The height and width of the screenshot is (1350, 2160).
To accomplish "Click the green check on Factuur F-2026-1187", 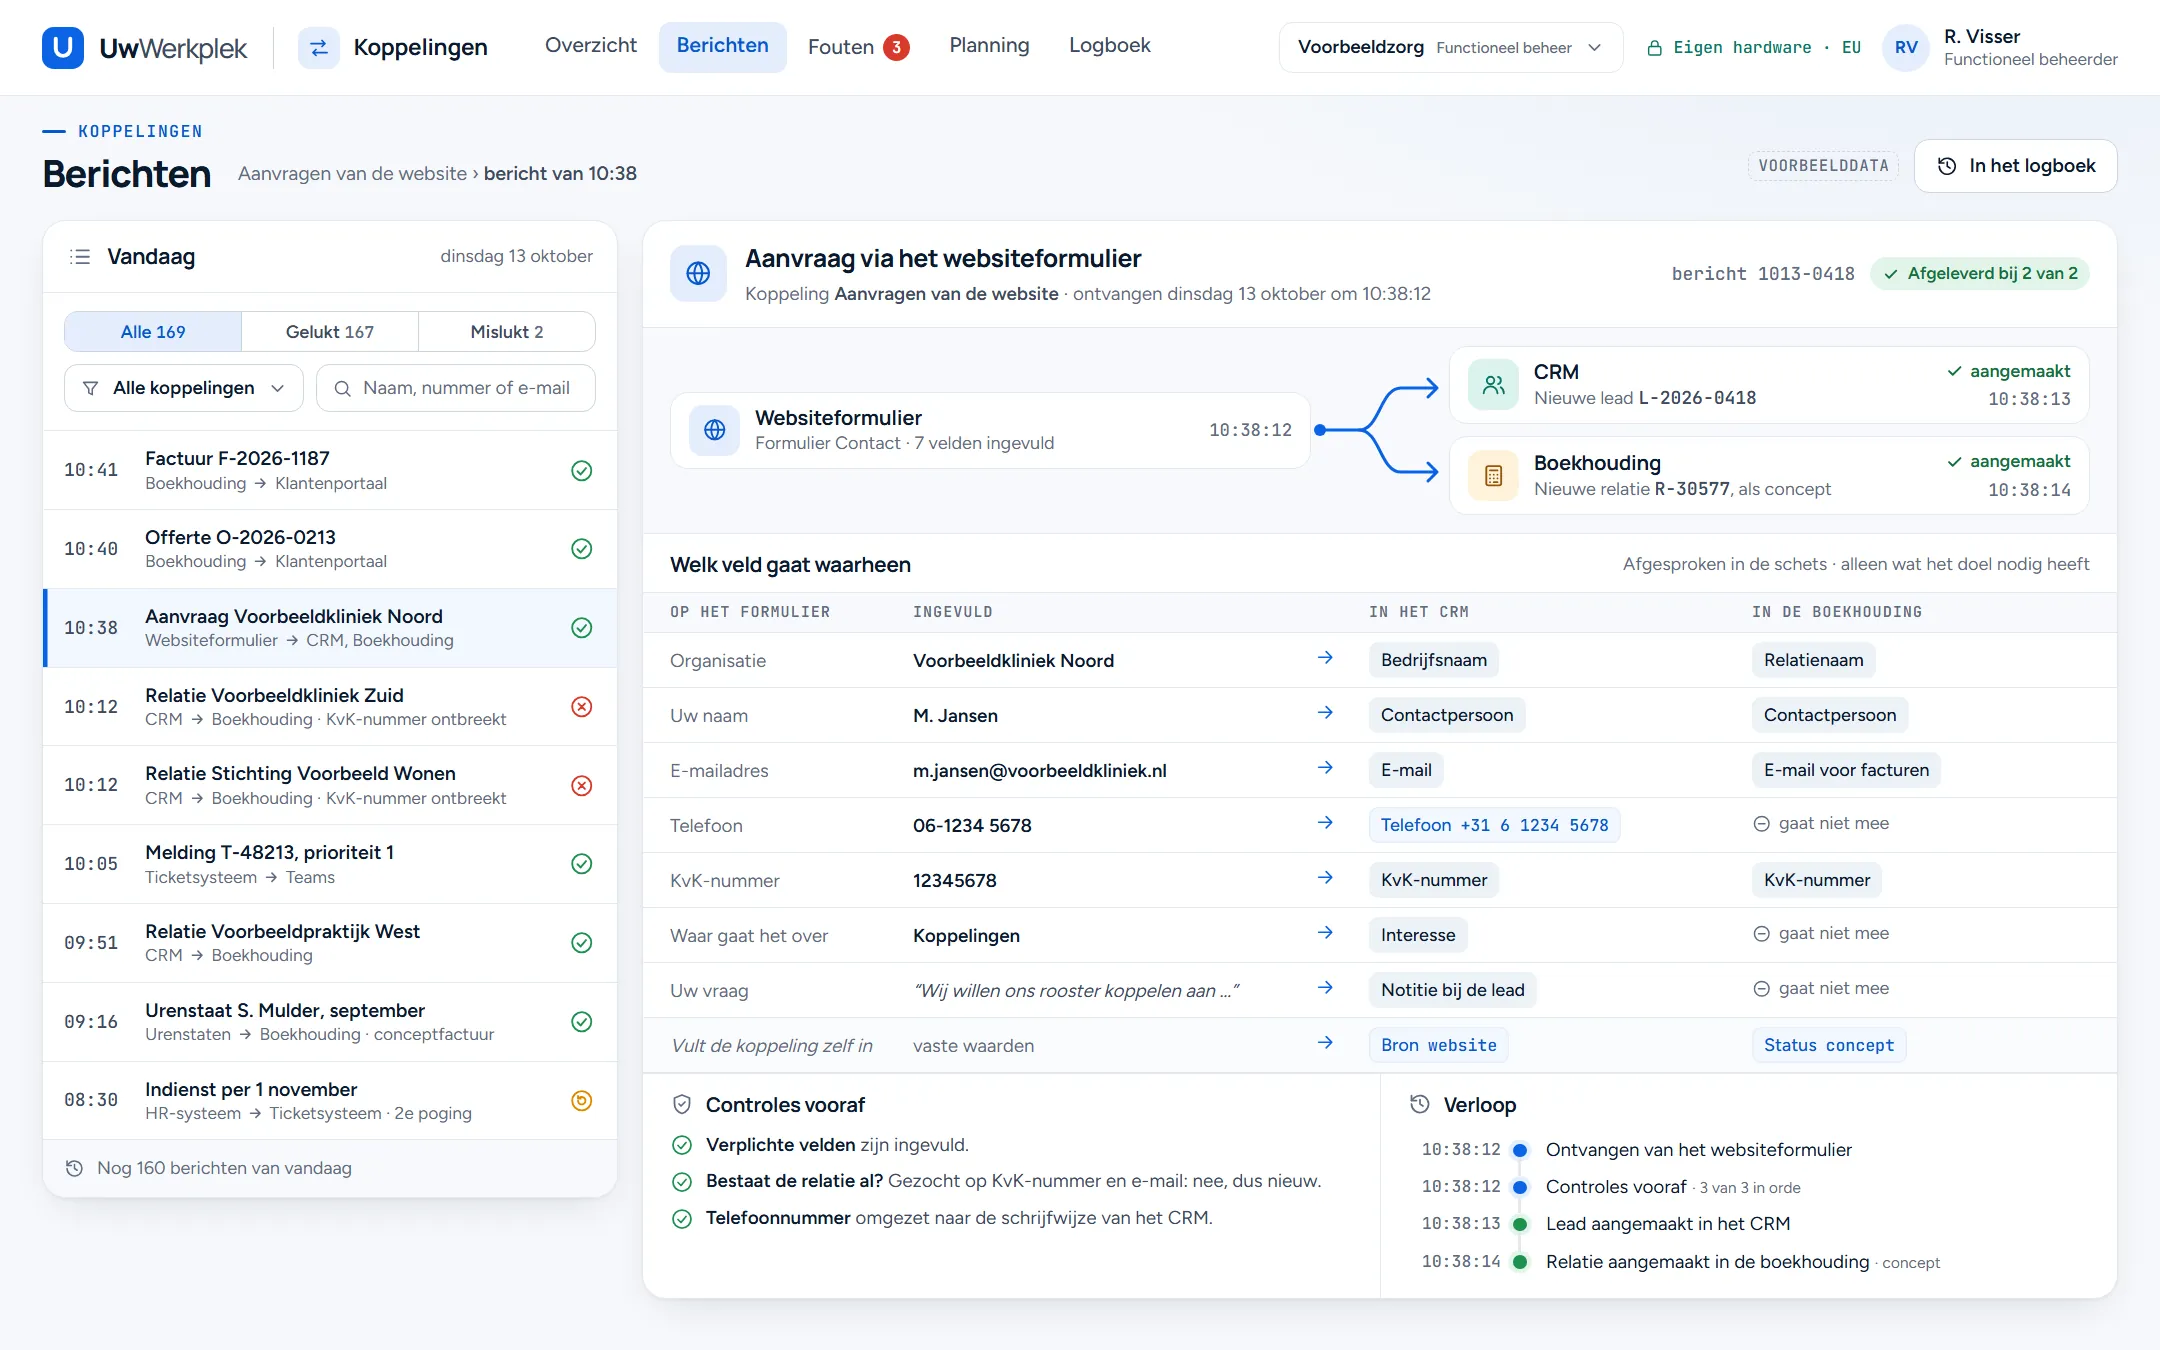I will 581,470.
